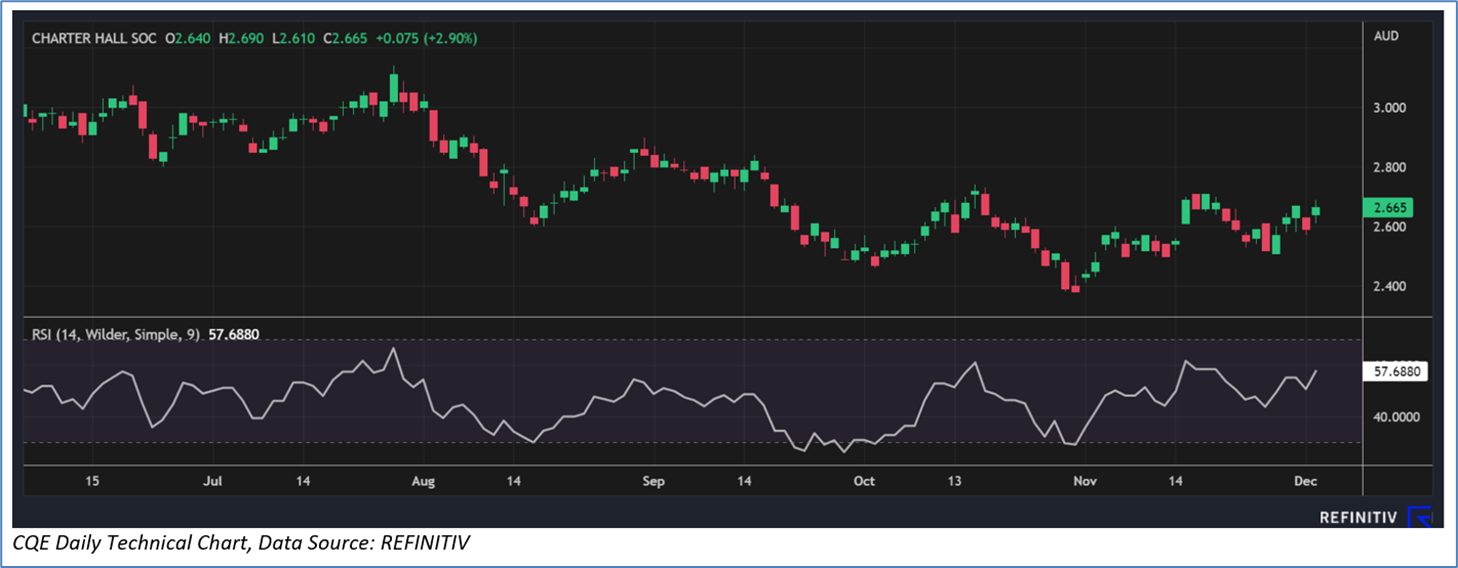
Task: Click the REFINITIV logo text
Action: pyautogui.click(x=1358, y=517)
